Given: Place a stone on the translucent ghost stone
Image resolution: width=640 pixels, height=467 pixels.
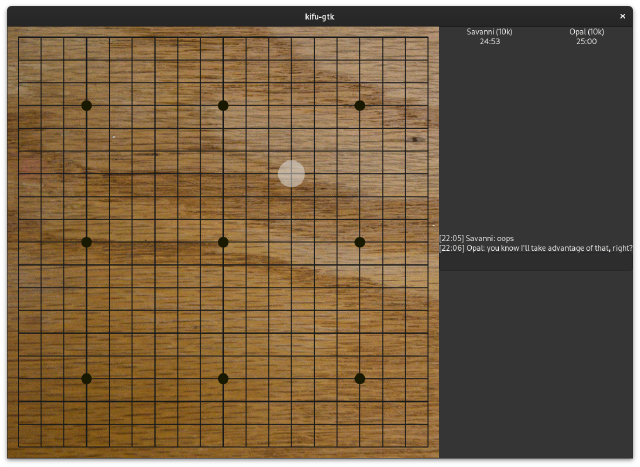Looking at the screenshot, I should coord(291,173).
